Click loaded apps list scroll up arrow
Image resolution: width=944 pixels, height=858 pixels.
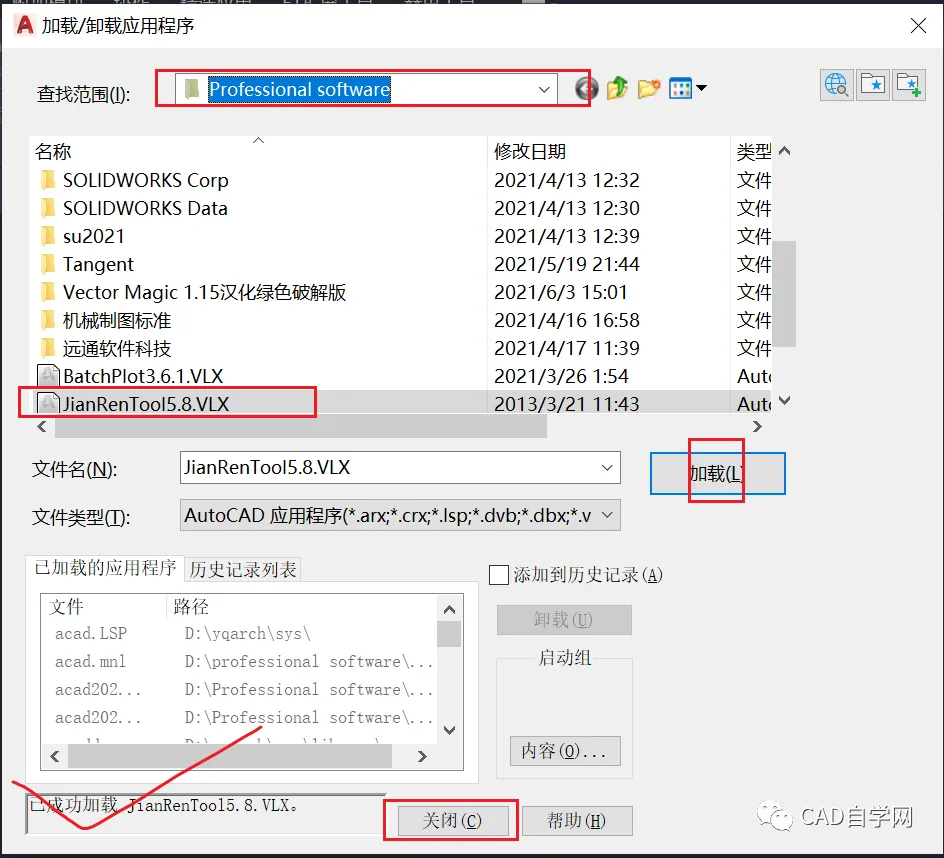tap(449, 609)
